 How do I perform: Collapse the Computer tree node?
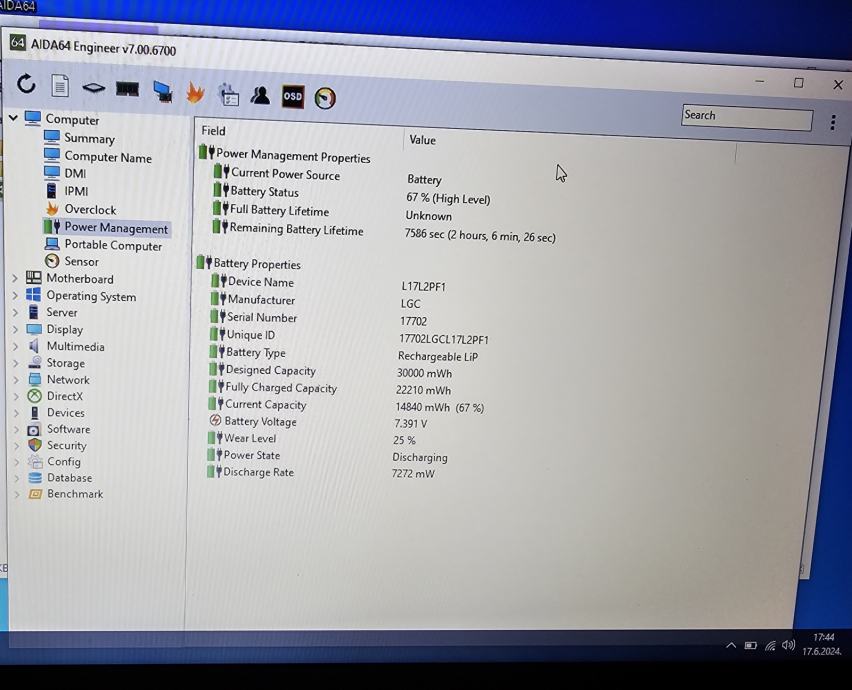(x=14, y=117)
